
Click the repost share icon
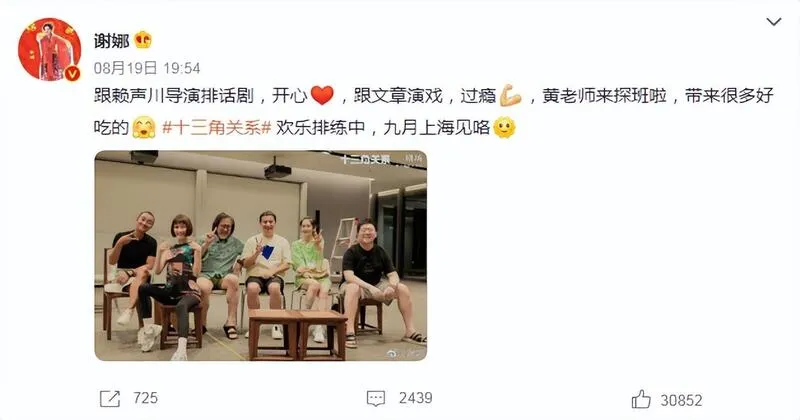(x=110, y=399)
